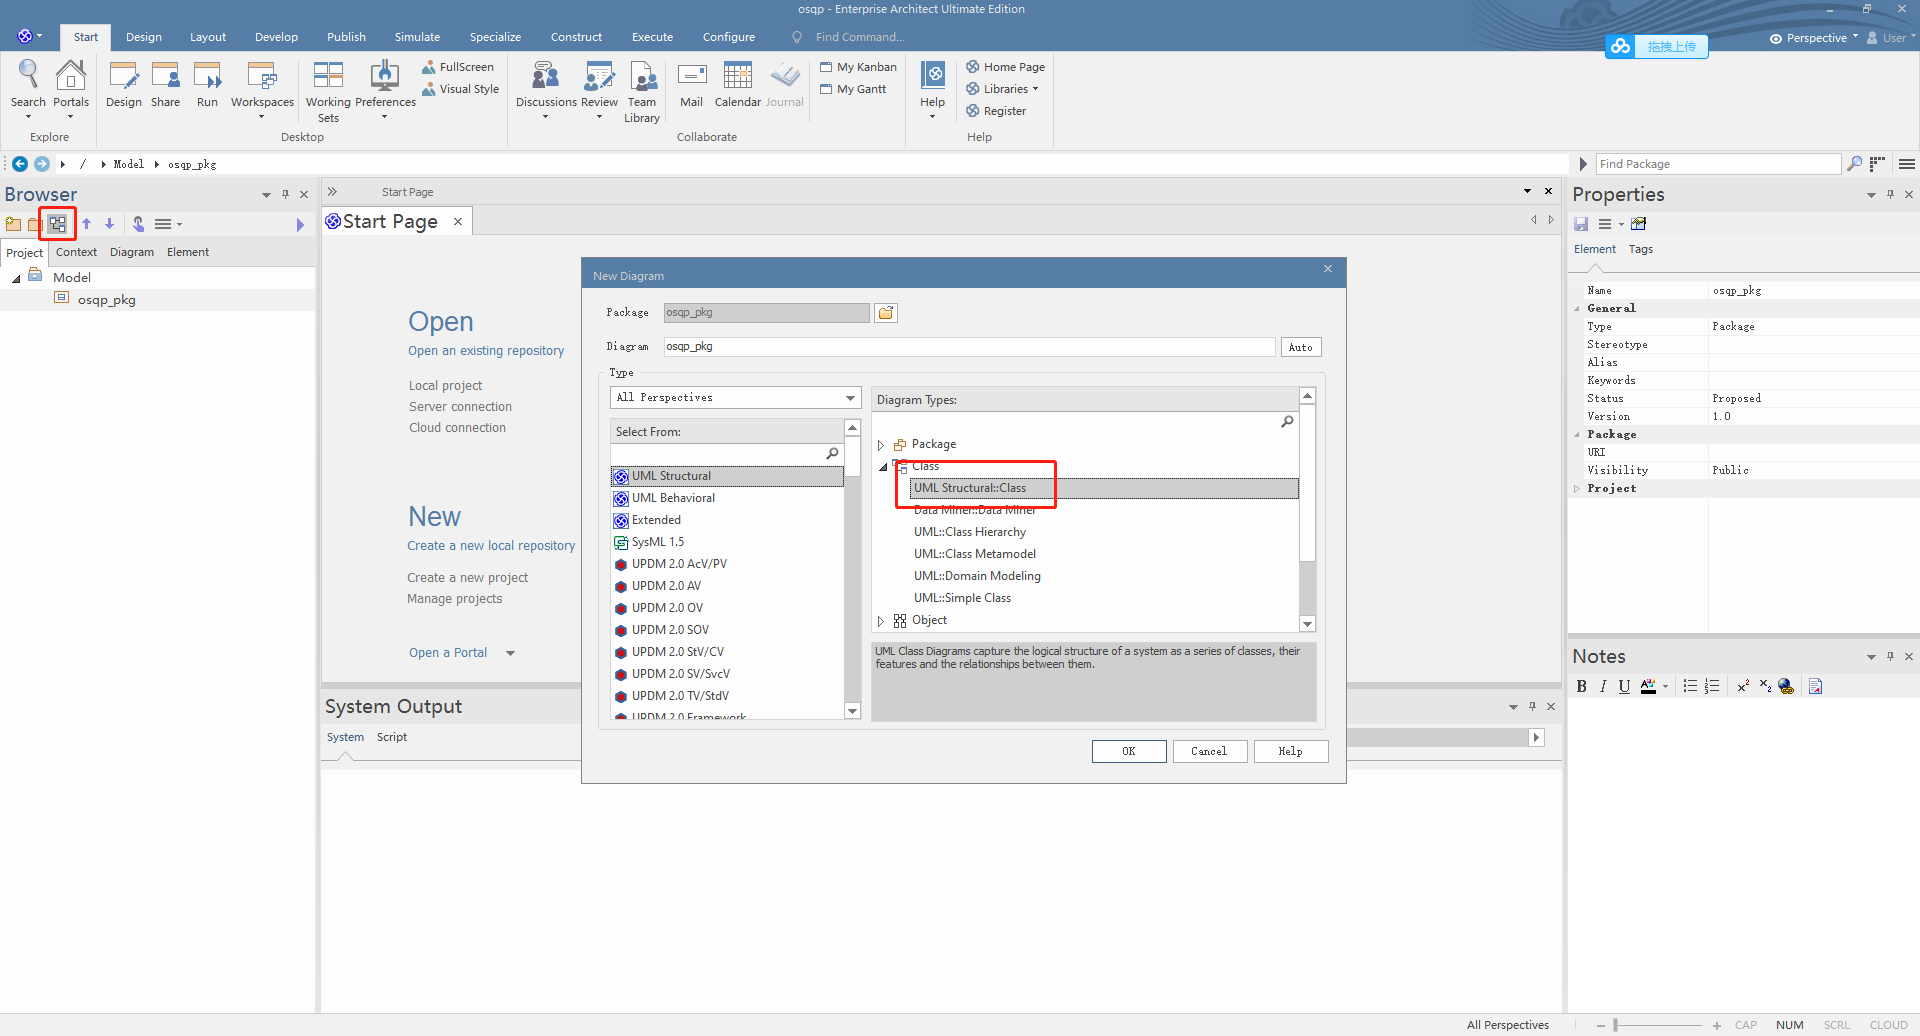Click the Diagram name input field
The height and width of the screenshot is (1036, 1920).
969,346
